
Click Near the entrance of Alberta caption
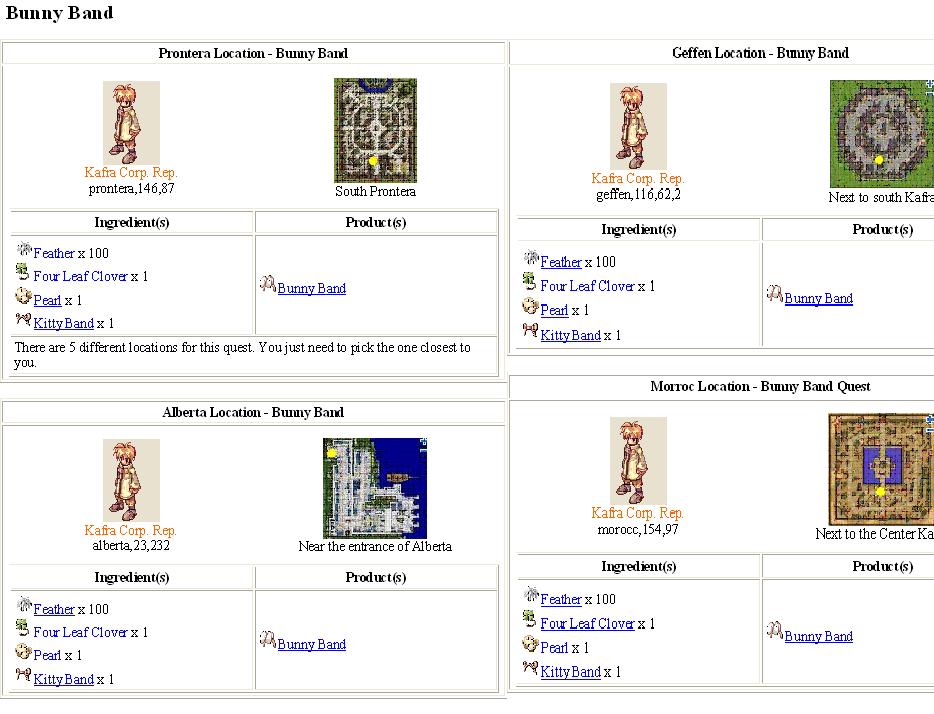pyautogui.click(x=375, y=546)
